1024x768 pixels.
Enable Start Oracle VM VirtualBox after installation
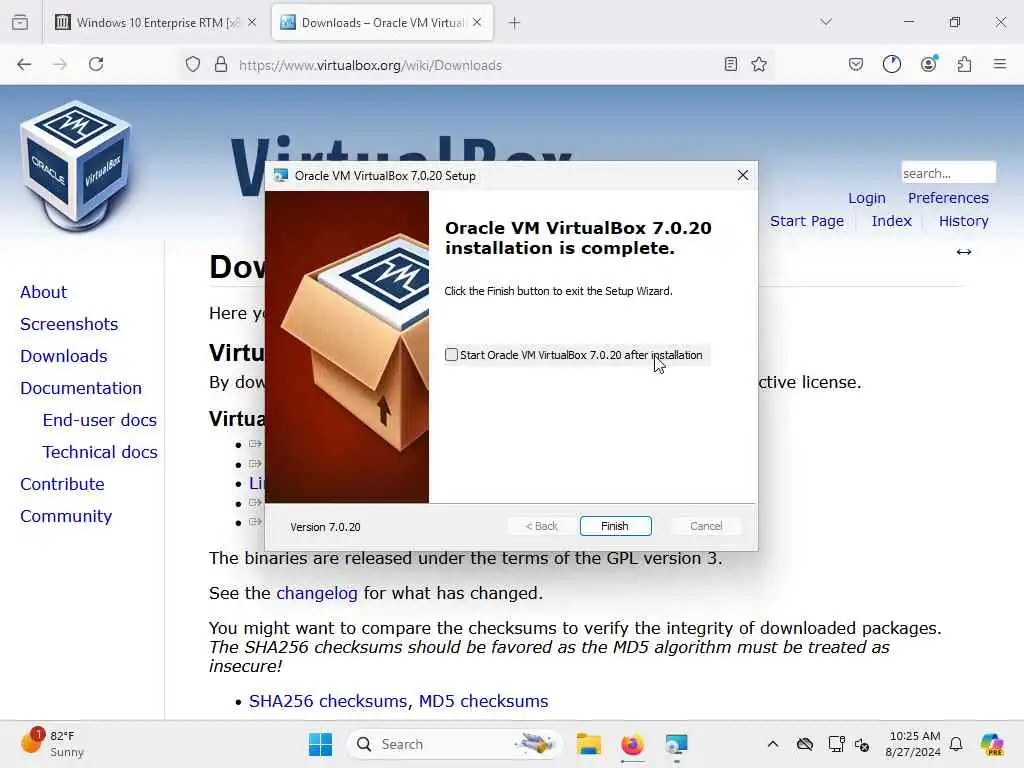451,355
